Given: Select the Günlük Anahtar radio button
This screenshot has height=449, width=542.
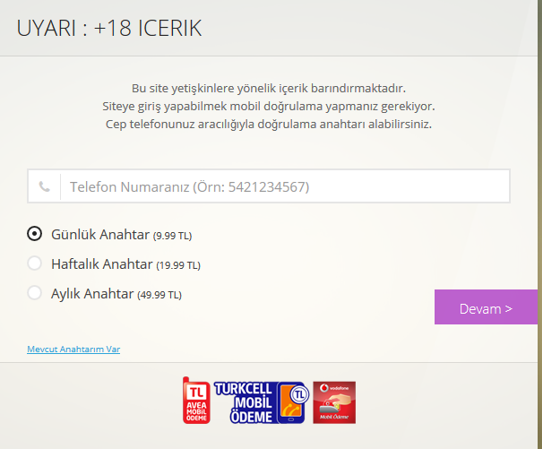Looking at the screenshot, I should point(35,234).
